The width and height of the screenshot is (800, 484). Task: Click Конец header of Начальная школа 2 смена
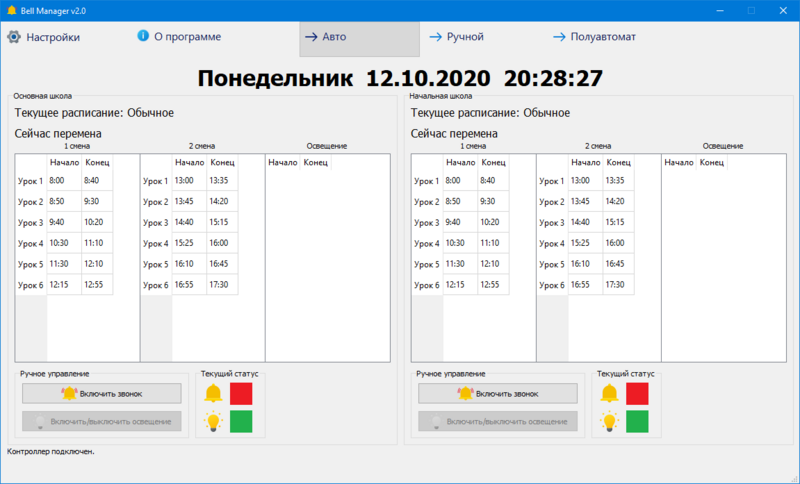click(618, 162)
